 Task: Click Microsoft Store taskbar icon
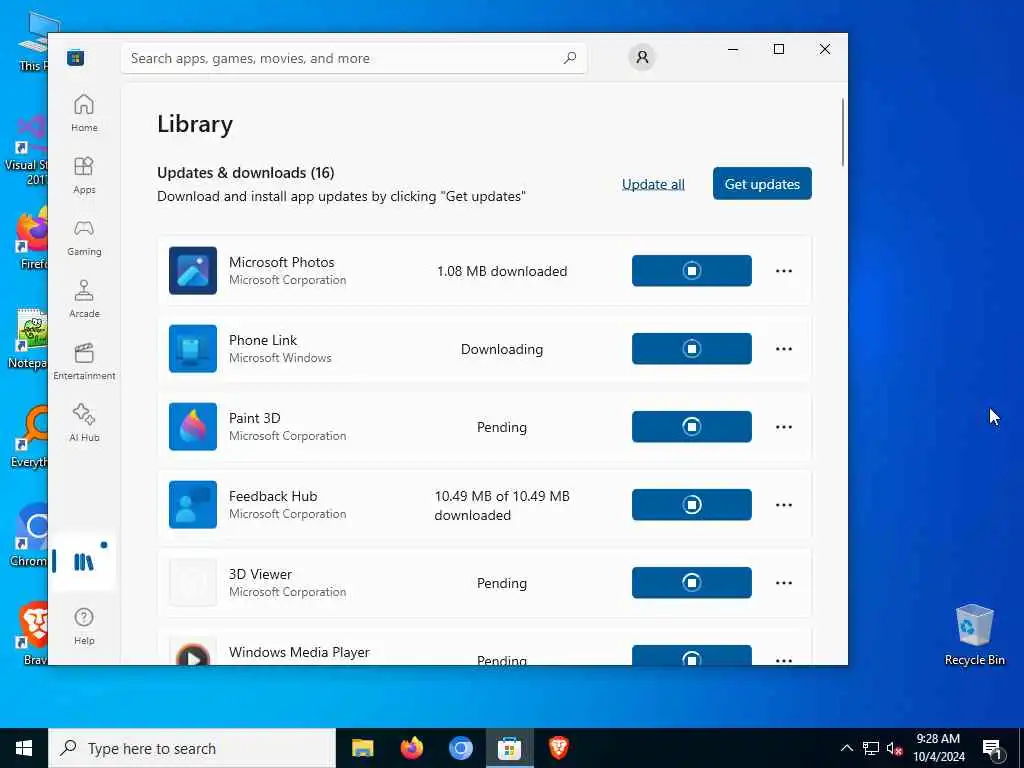(509, 748)
